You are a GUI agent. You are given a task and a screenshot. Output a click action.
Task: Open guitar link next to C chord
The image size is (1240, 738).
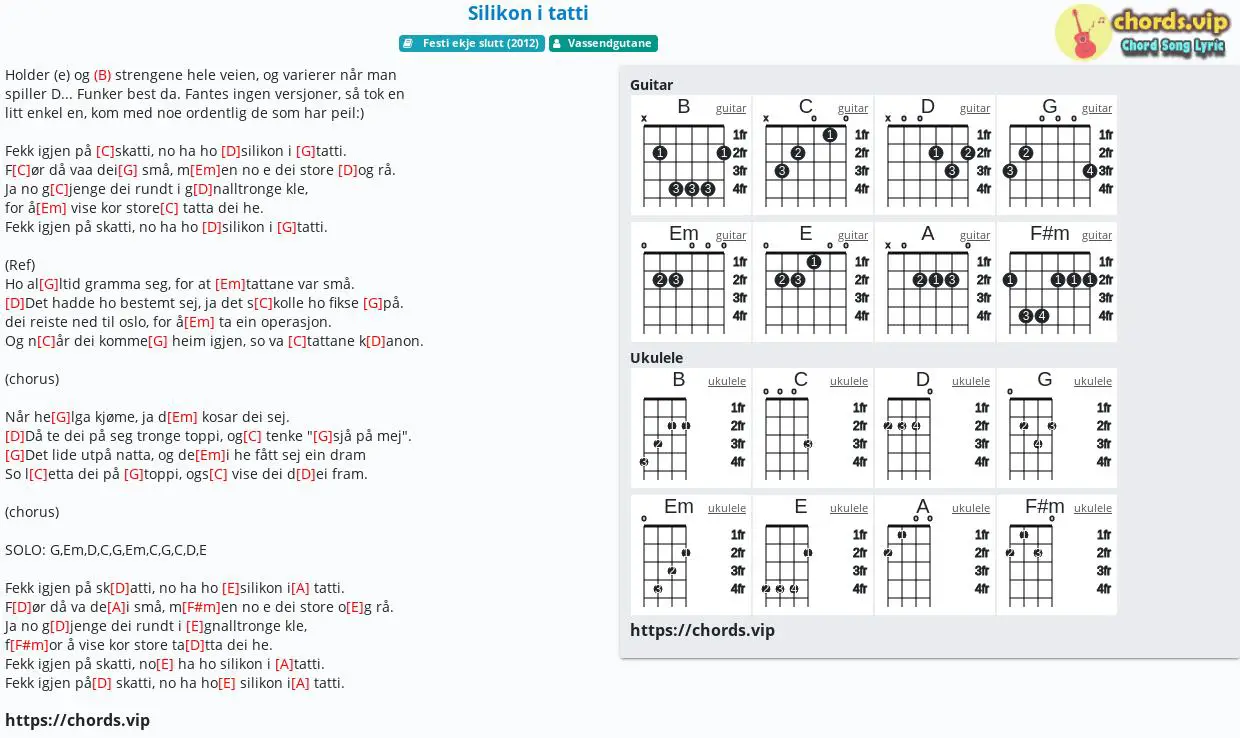pos(853,108)
